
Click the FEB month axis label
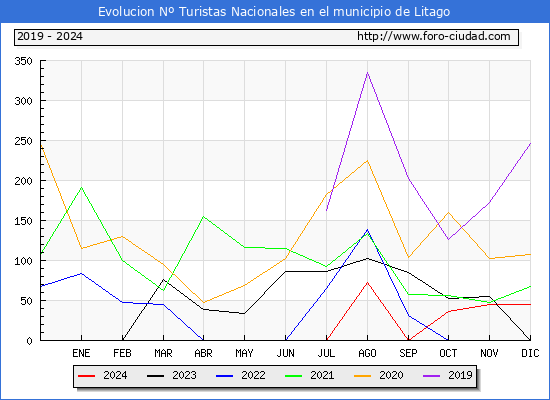[122, 353]
